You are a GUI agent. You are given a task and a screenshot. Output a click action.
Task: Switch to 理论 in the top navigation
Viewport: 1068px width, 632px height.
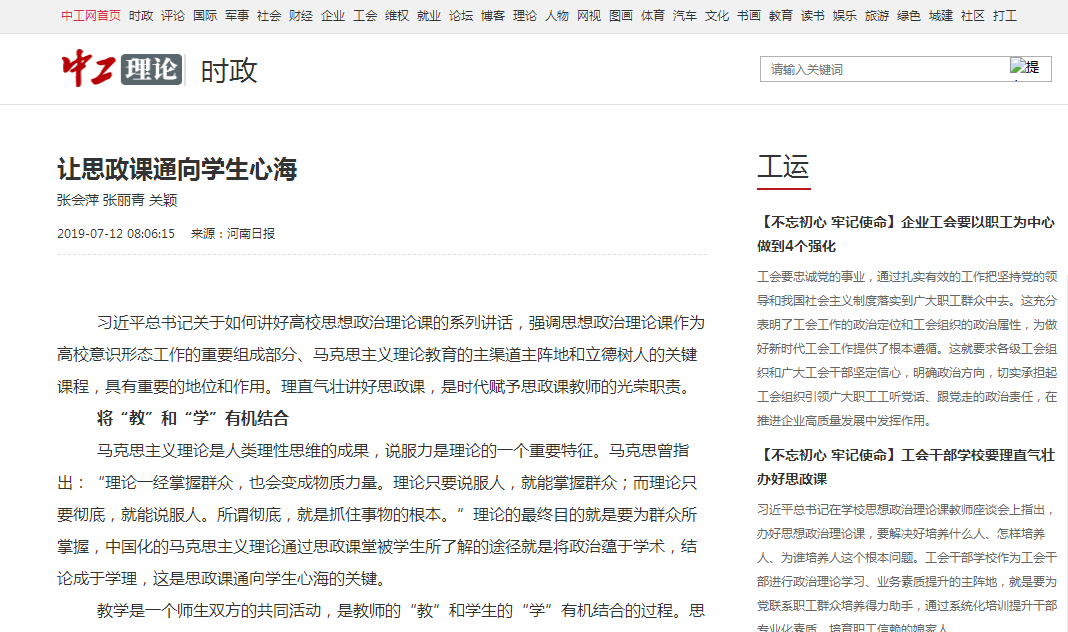[x=525, y=16]
